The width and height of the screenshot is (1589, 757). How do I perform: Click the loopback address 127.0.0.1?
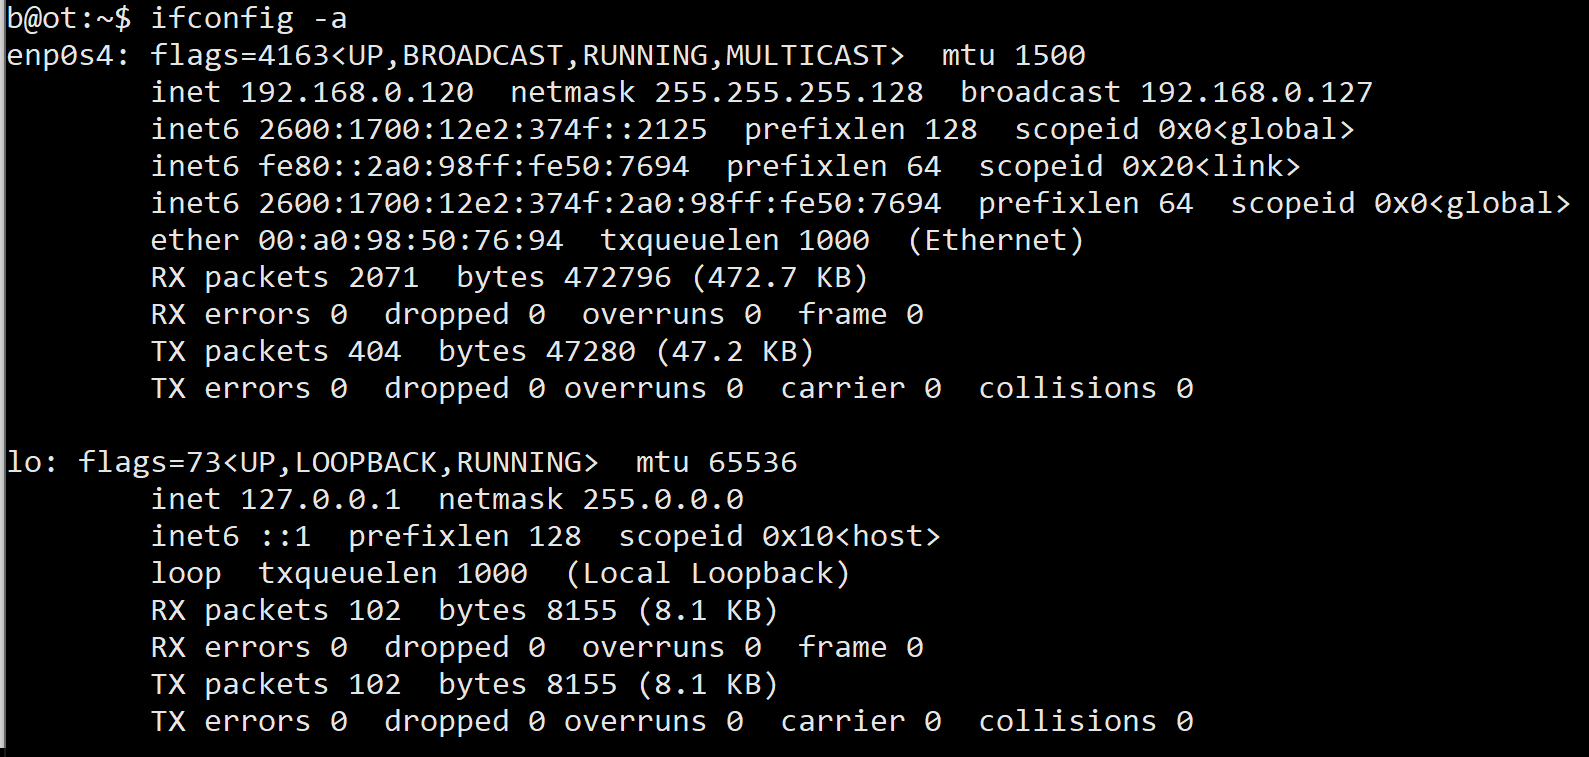click(320, 499)
